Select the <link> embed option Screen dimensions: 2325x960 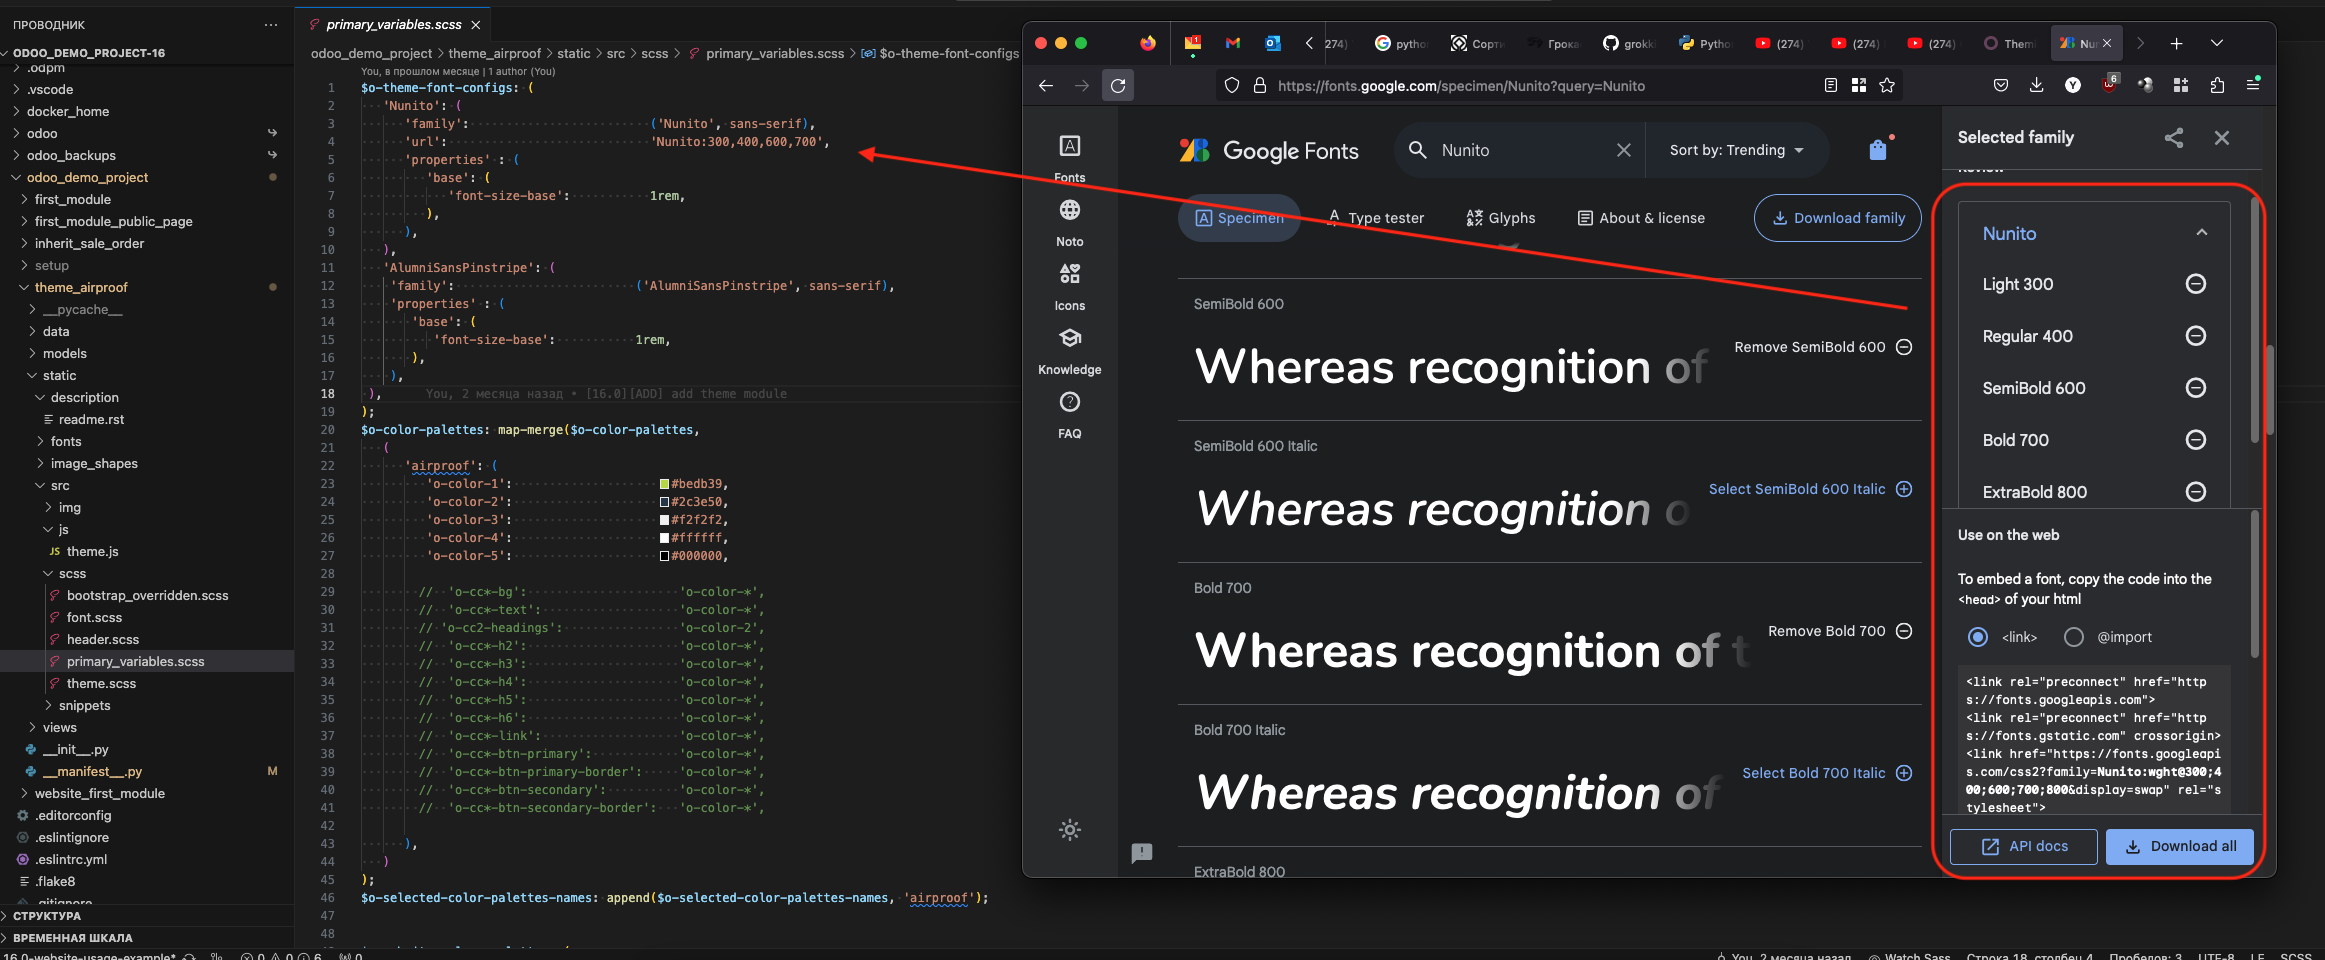1978,637
